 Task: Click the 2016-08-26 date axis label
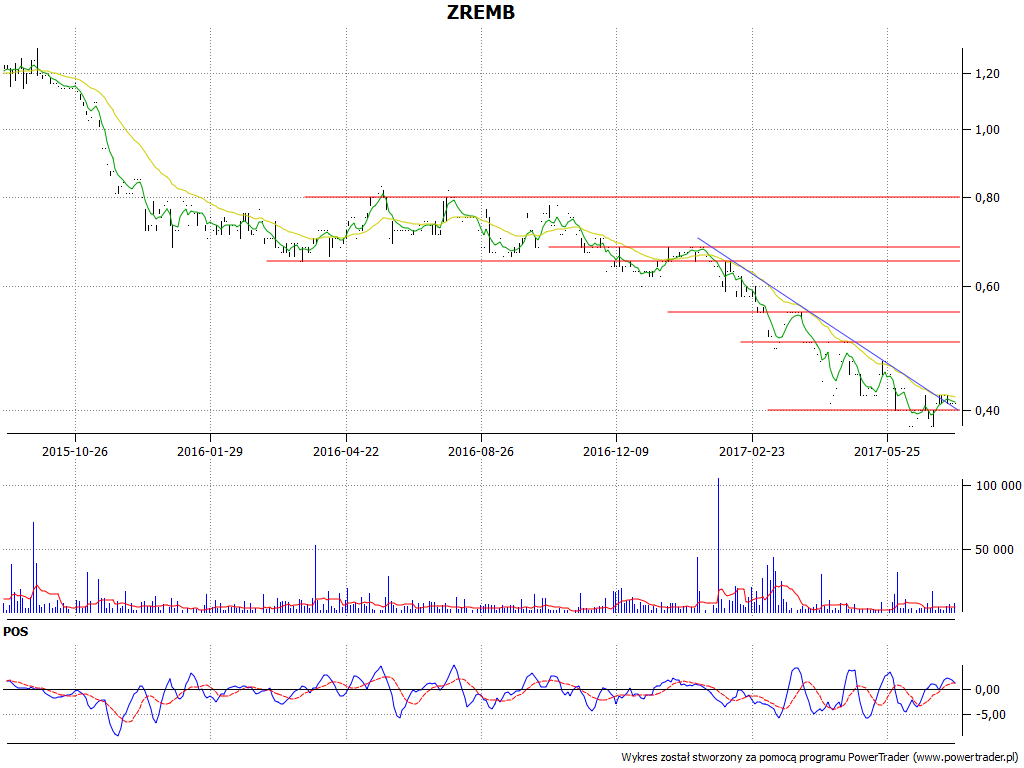pos(481,451)
